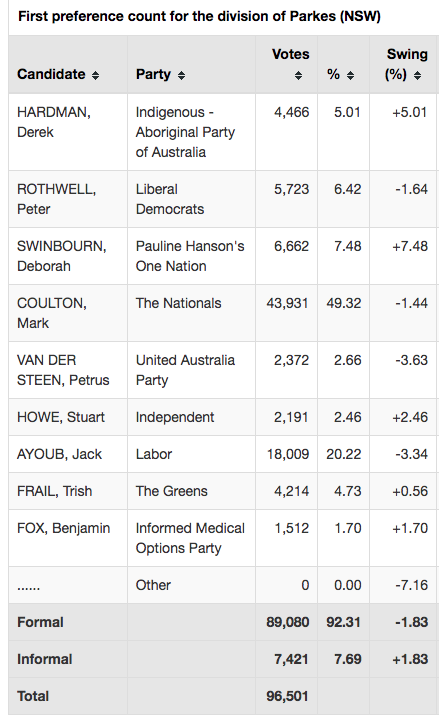This screenshot has width=439, height=721.
Task: Click HOWE, Stuart Independent row
Action: 222,417
